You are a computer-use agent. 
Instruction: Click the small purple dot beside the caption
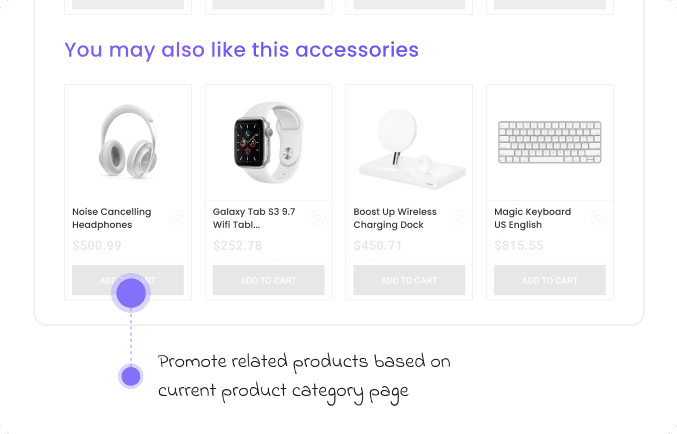pyautogui.click(x=130, y=376)
